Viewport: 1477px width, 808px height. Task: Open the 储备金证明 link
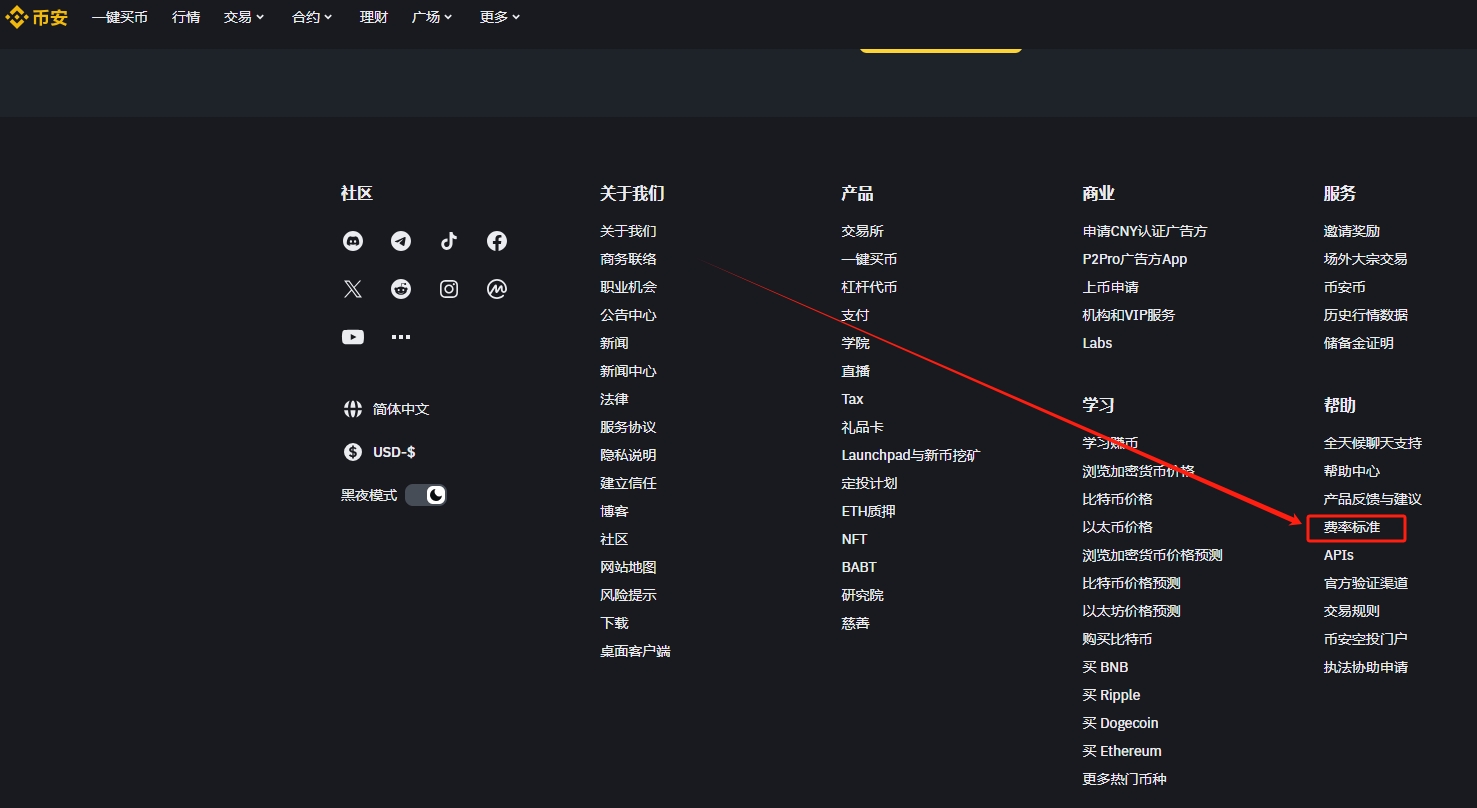point(1359,343)
